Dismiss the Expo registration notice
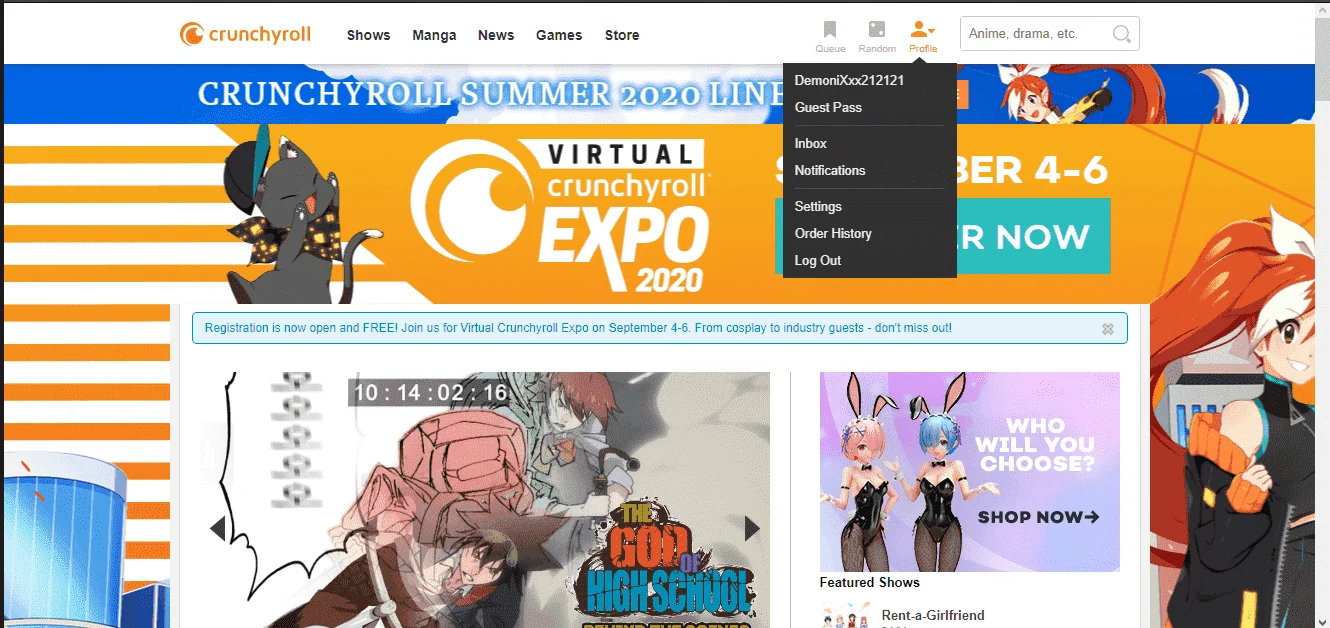The height and width of the screenshot is (628, 1330). pos(1107,329)
